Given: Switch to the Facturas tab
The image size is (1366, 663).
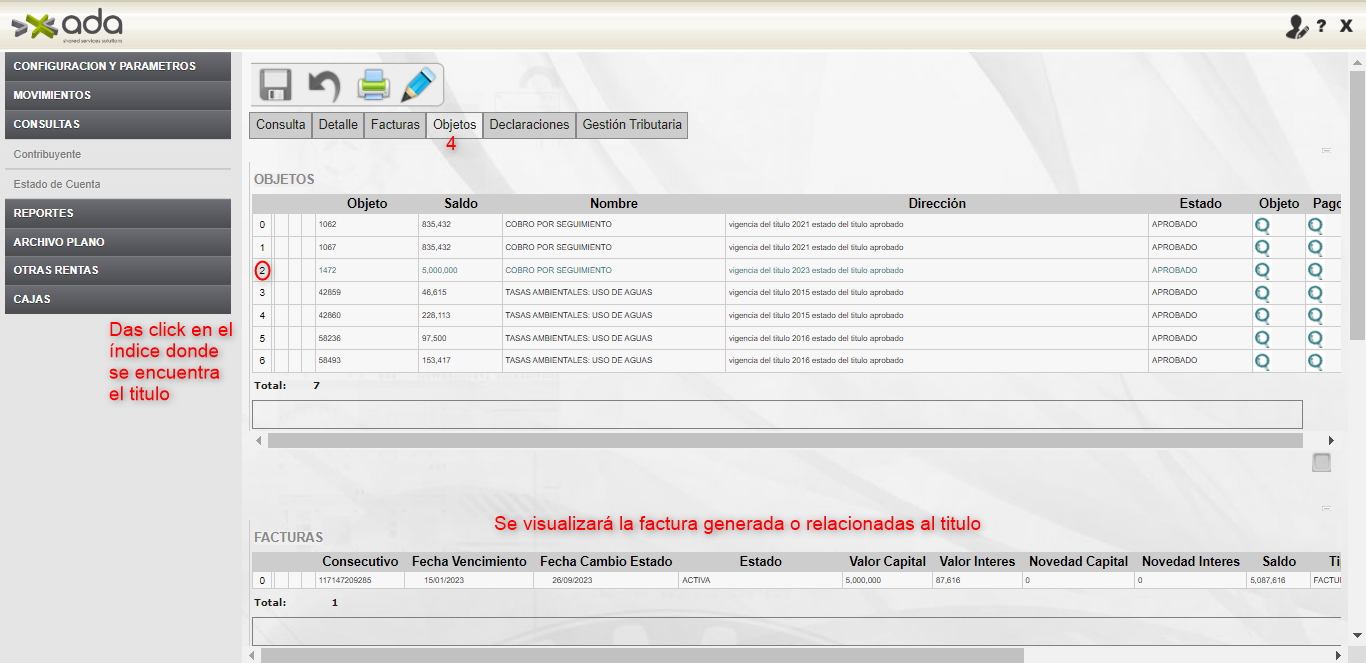Looking at the screenshot, I should coord(395,125).
